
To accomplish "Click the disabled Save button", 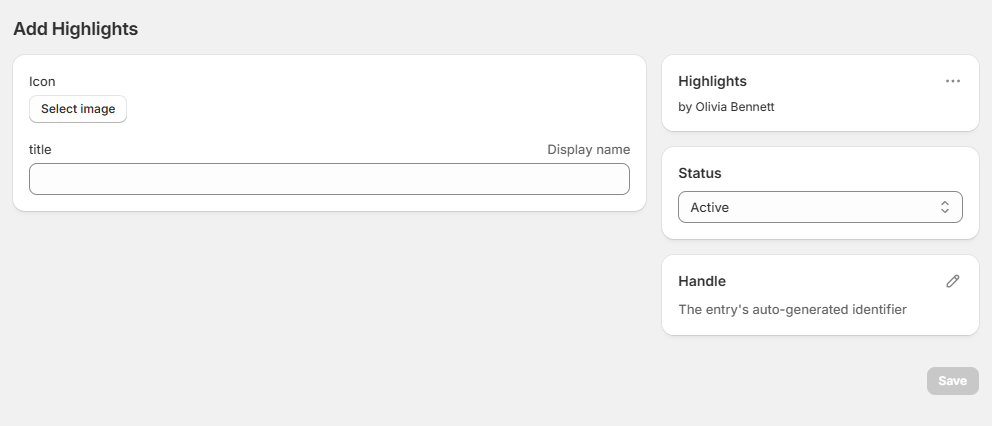I will pos(952,381).
